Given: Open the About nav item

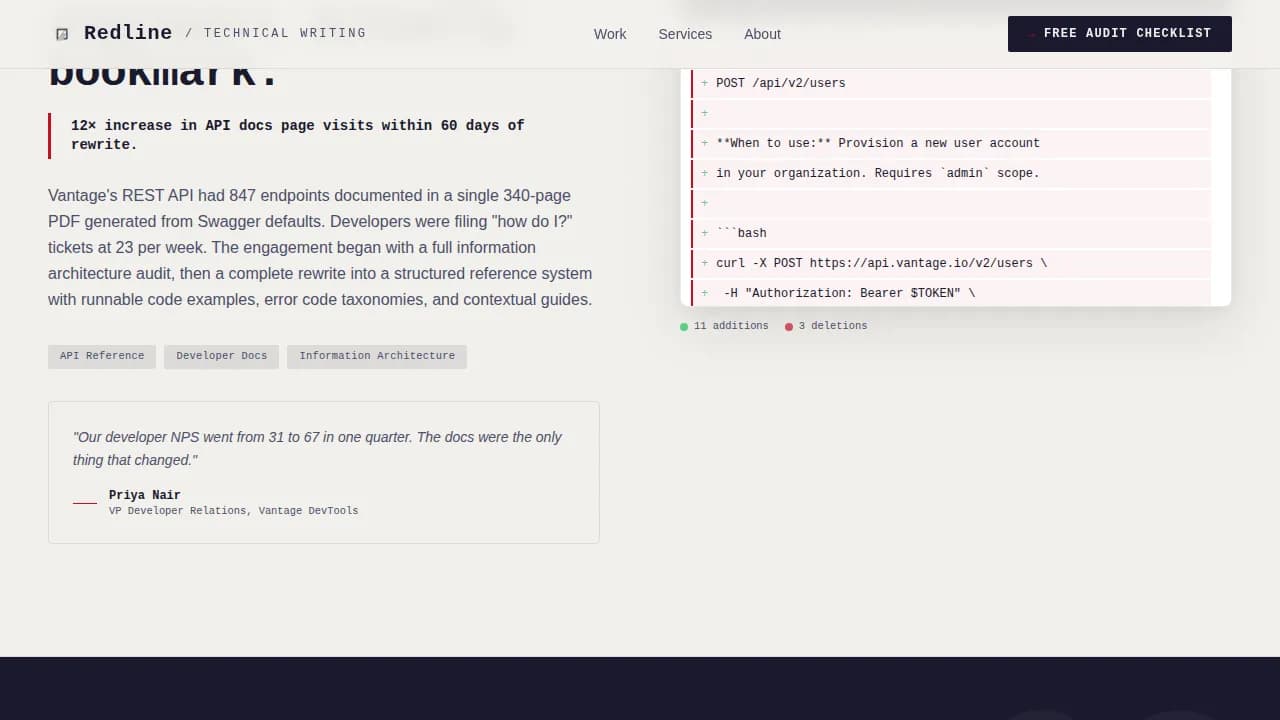Looking at the screenshot, I should coord(762,34).
